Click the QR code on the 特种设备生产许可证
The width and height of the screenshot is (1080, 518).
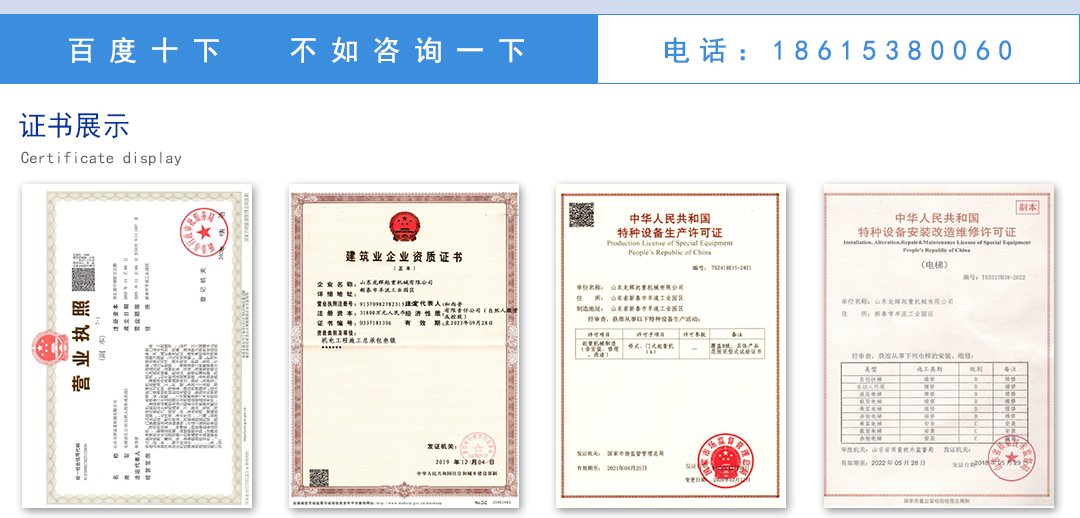pos(581,214)
